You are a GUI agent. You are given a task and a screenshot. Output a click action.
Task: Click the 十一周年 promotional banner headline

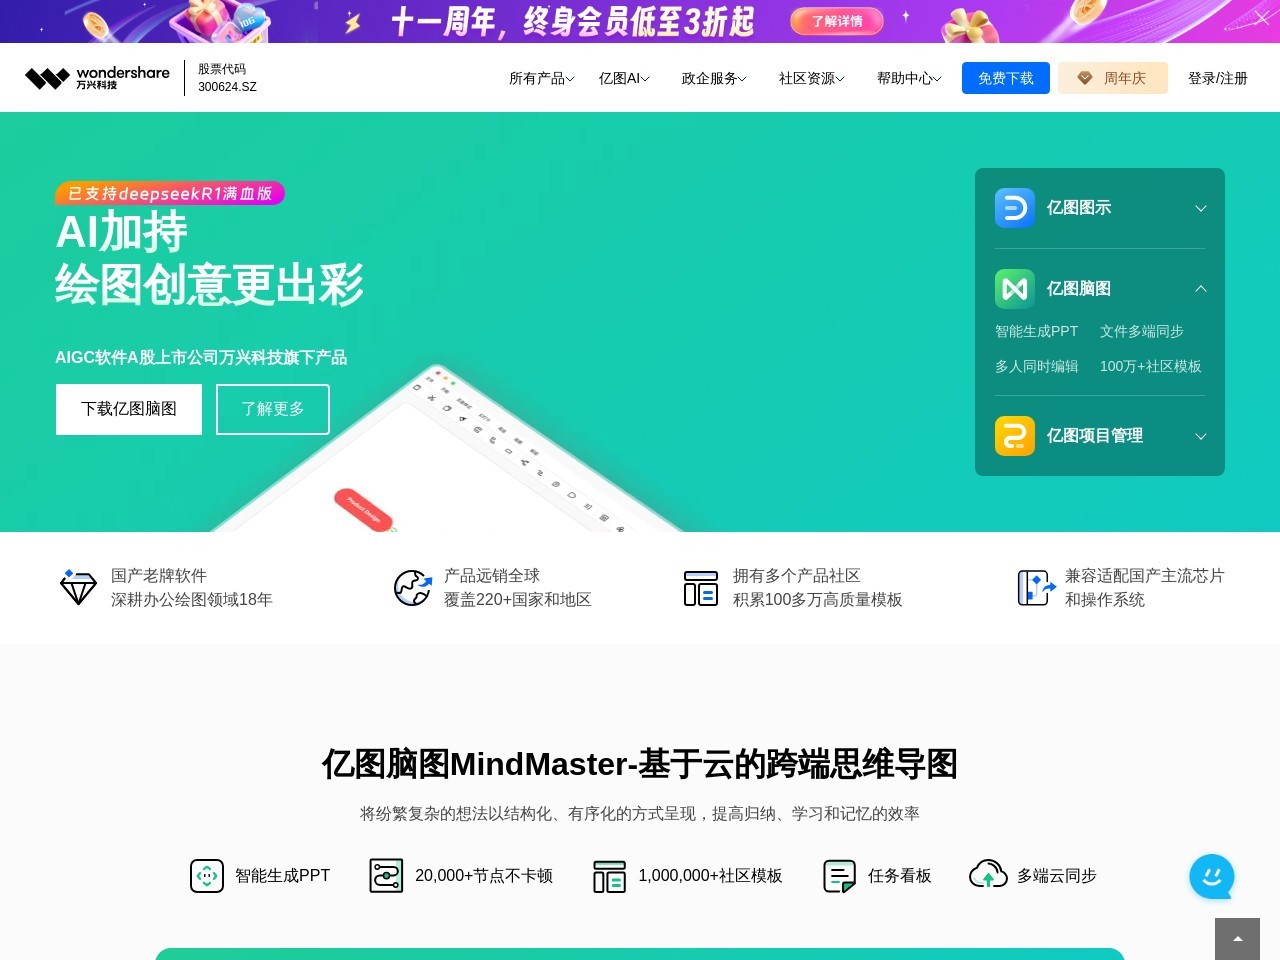572,21
